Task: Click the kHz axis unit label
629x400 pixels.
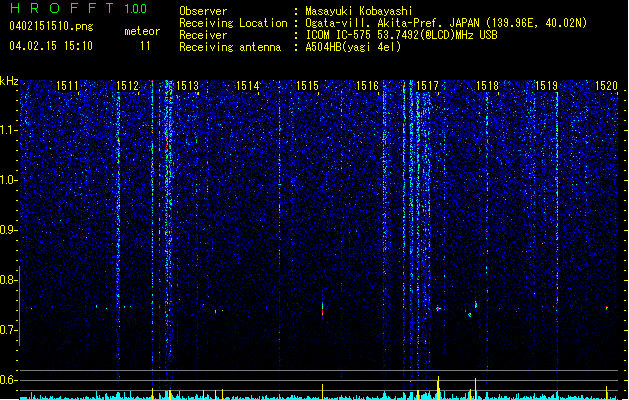Action: tap(9, 81)
